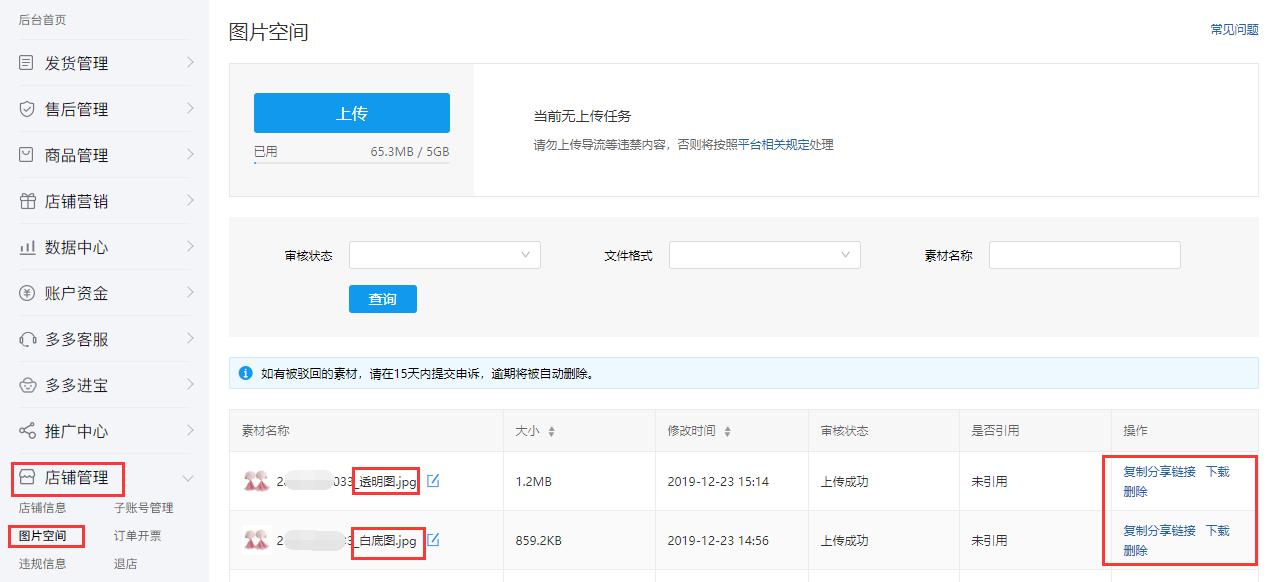Open the 审核状态 dropdown

pyautogui.click(x=444, y=255)
